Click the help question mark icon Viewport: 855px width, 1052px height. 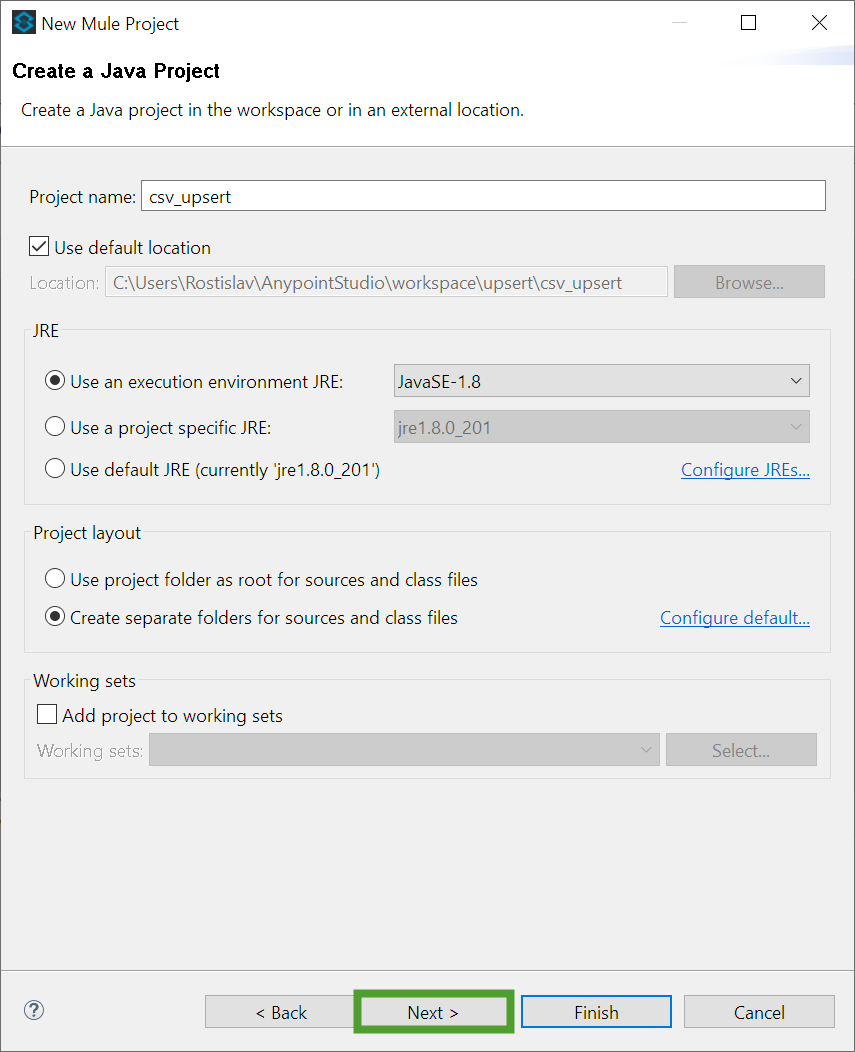(x=34, y=1010)
